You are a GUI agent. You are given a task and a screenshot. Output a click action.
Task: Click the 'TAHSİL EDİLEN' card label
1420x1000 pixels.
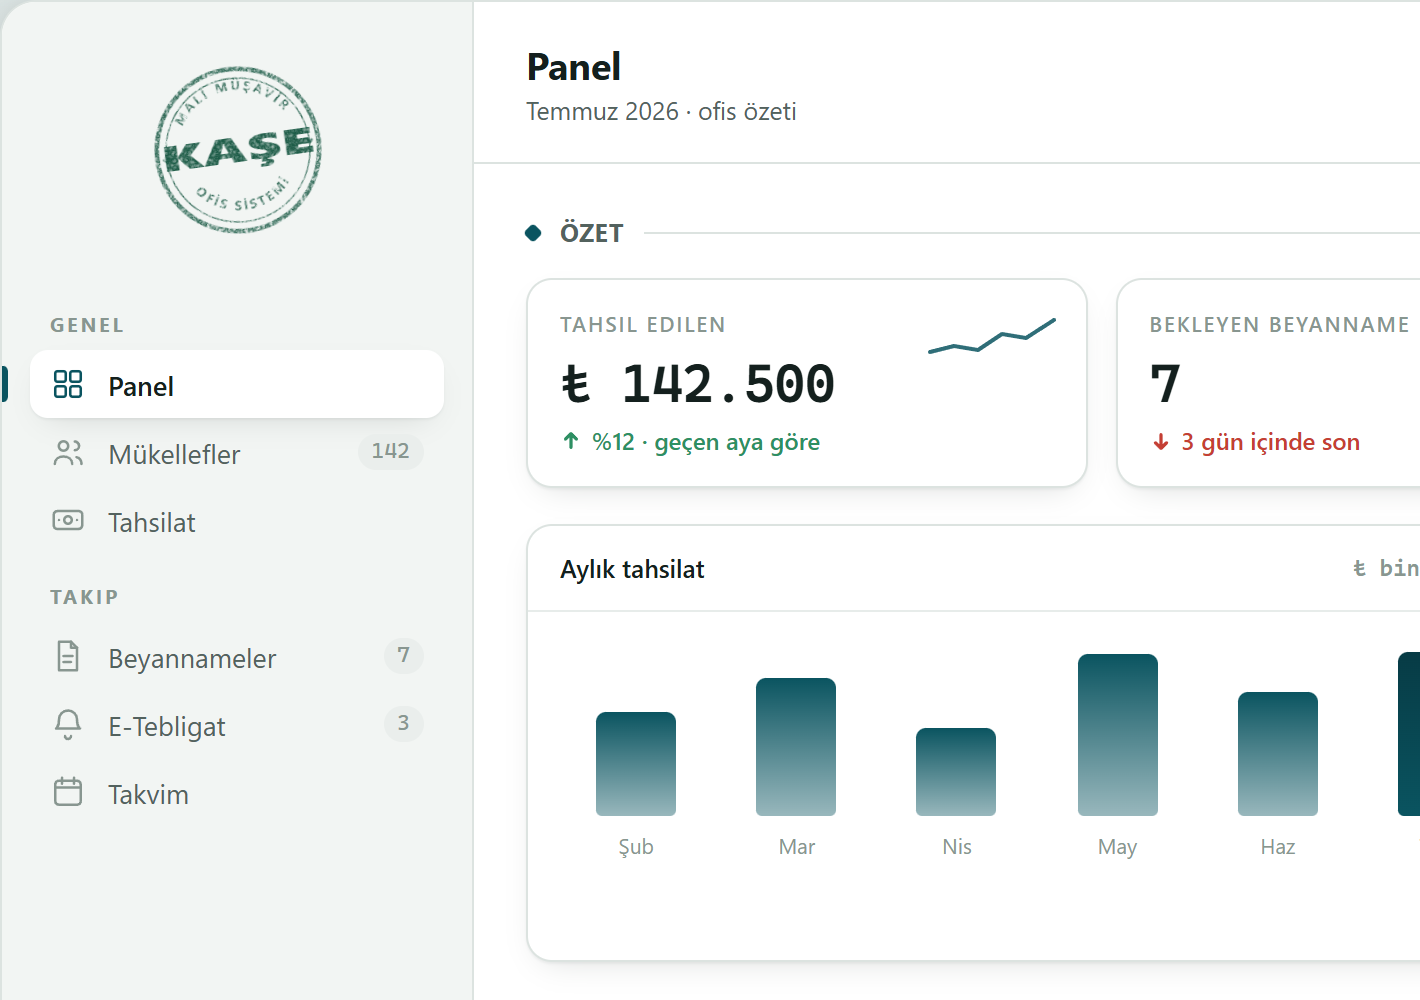[643, 325]
